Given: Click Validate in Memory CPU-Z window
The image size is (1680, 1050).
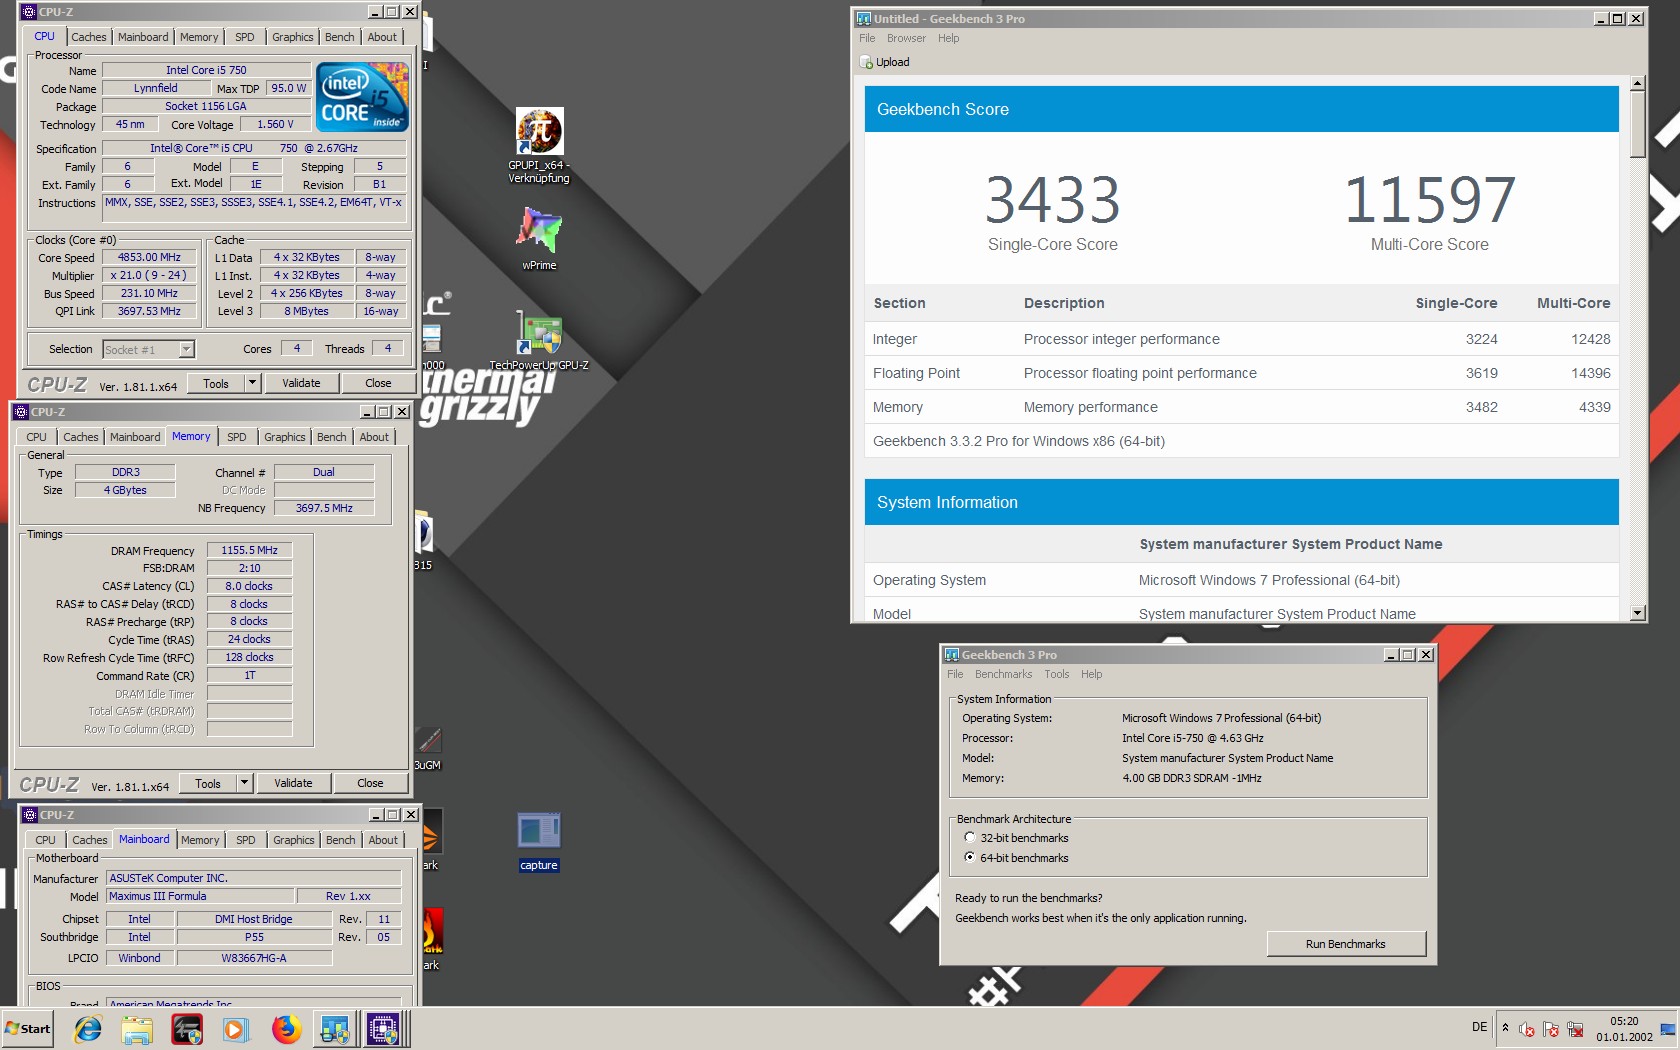Looking at the screenshot, I should click(293, 783).
